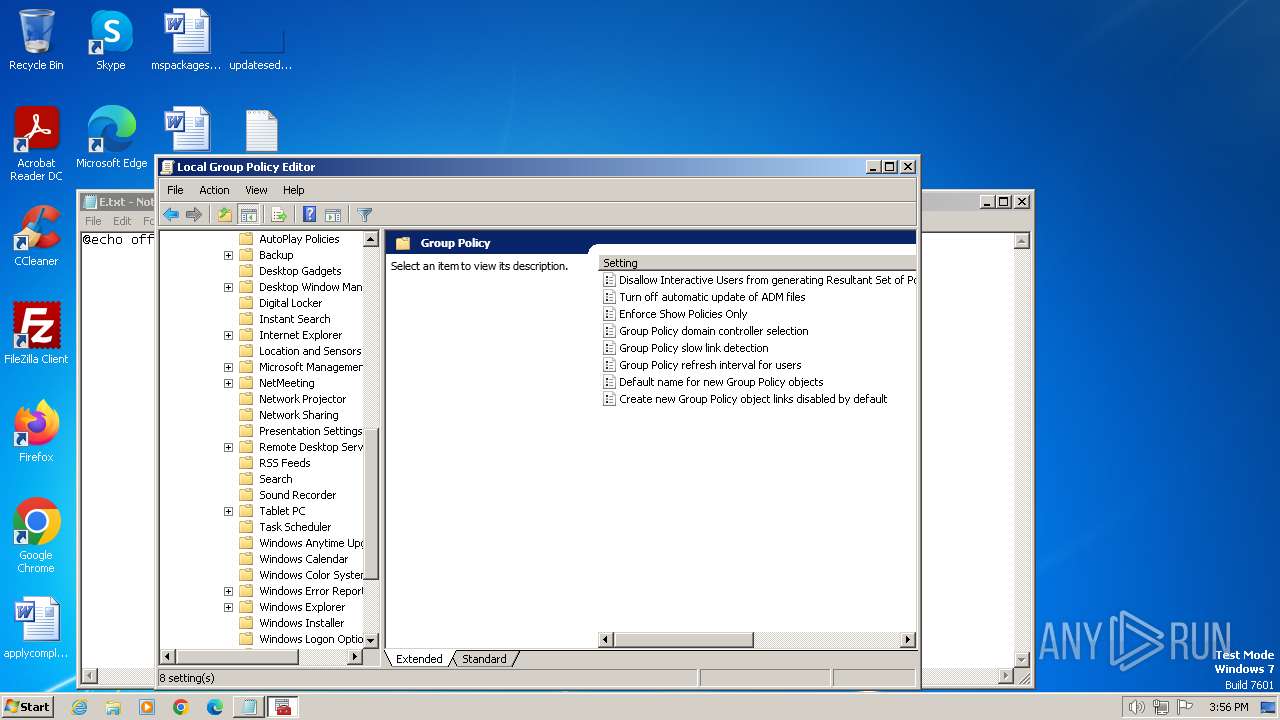Open the Help menu
This screenshot has width=1280, height=720.
click(293, 190)
